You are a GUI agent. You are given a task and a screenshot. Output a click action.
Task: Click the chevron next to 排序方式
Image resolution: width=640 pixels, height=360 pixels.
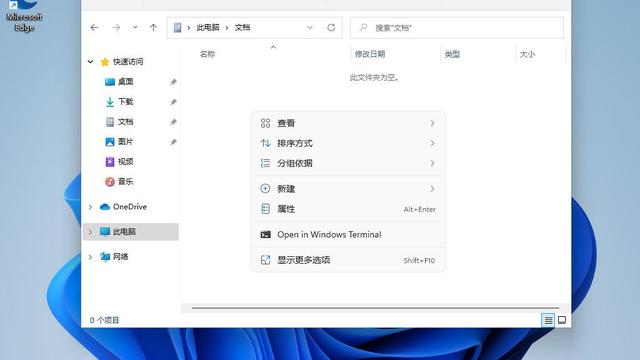pyautogui.click(x=432, y=143)
